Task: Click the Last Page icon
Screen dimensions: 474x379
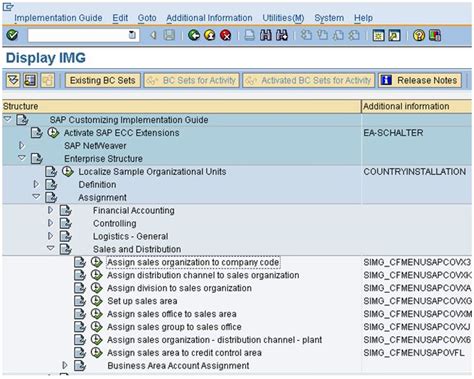Action: (x=354, y=35)
